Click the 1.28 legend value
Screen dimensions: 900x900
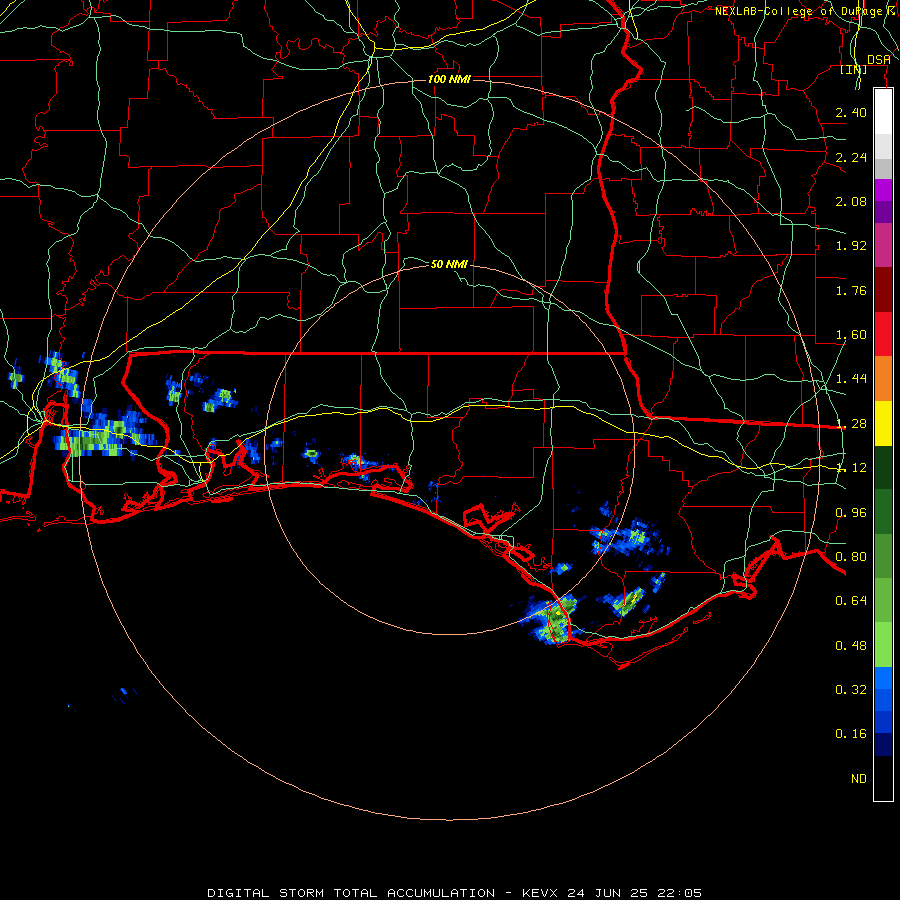click(851, 424)
